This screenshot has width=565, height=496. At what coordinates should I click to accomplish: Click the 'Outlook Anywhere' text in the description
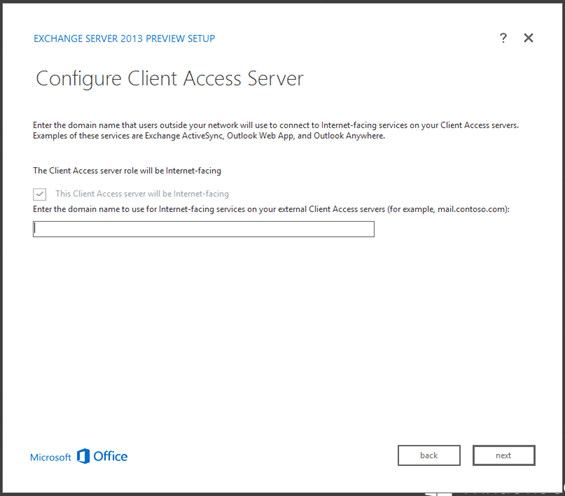pyautogui.click(x=348, y=136)
